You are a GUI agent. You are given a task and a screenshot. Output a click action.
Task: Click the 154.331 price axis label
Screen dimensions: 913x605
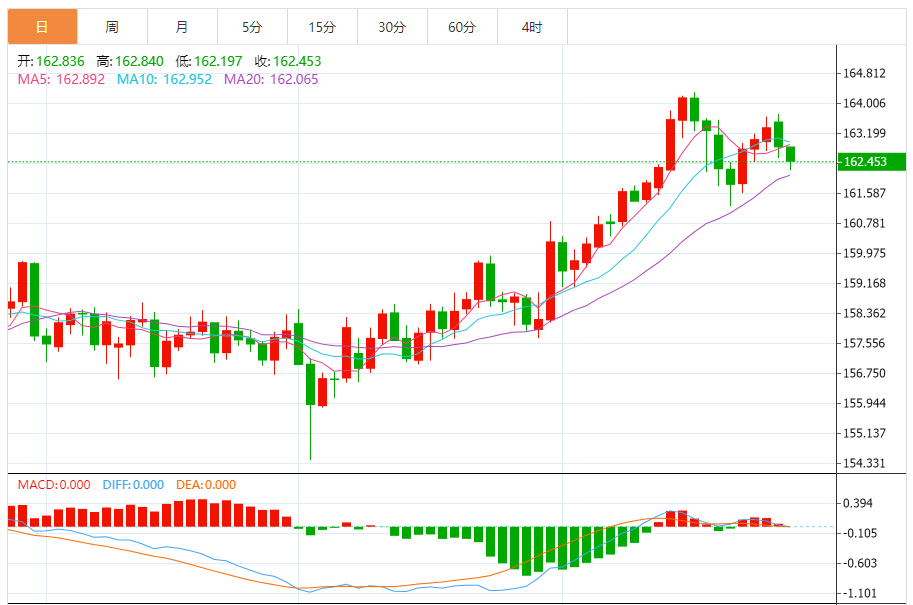click(x=864, y=464)
